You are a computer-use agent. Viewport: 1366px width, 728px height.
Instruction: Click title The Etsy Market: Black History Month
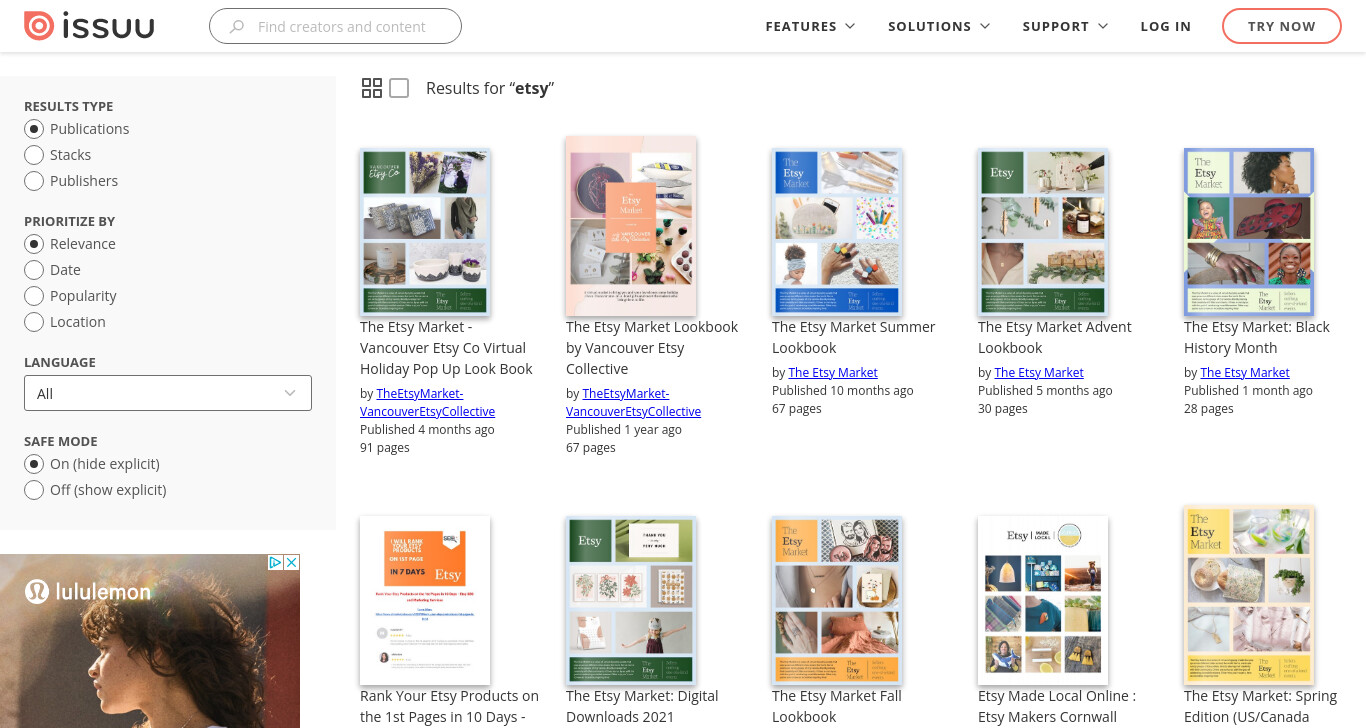(x=1257, y=337)
